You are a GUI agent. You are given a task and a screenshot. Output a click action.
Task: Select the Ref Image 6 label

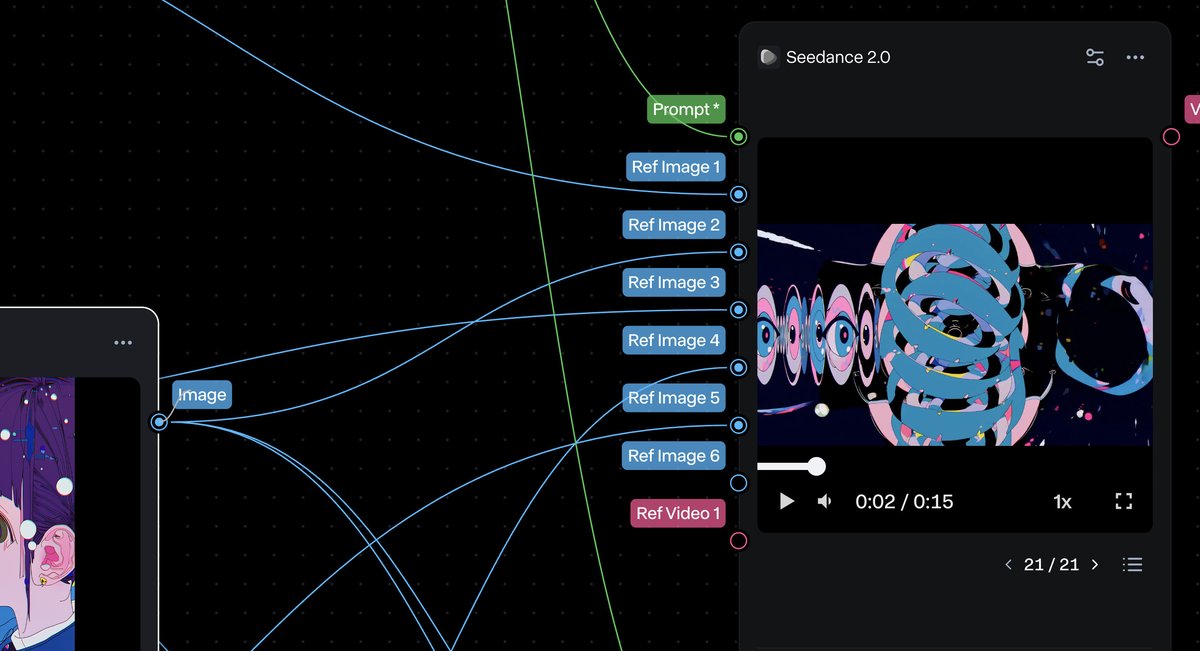[x=674, y=456]
